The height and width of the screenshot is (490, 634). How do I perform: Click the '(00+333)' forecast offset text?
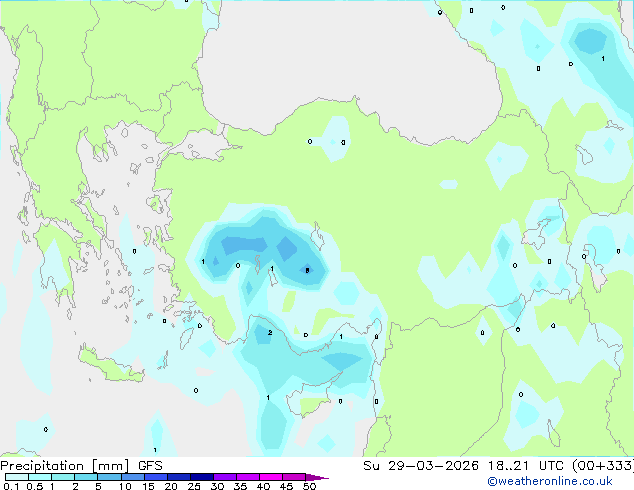pos(602,466)
